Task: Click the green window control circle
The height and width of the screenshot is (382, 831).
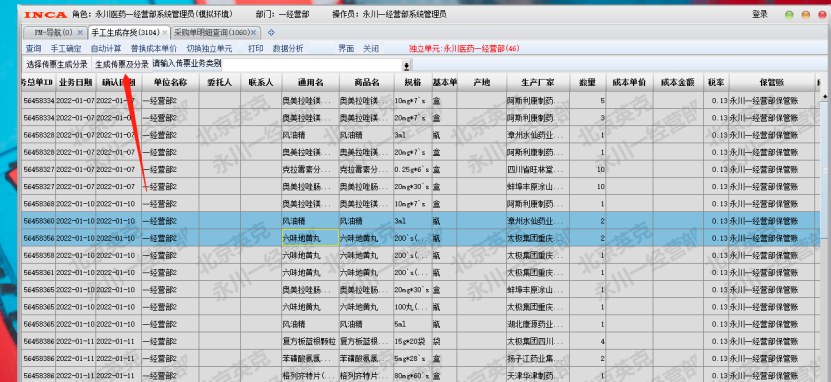Action: (x=789, y=15)
